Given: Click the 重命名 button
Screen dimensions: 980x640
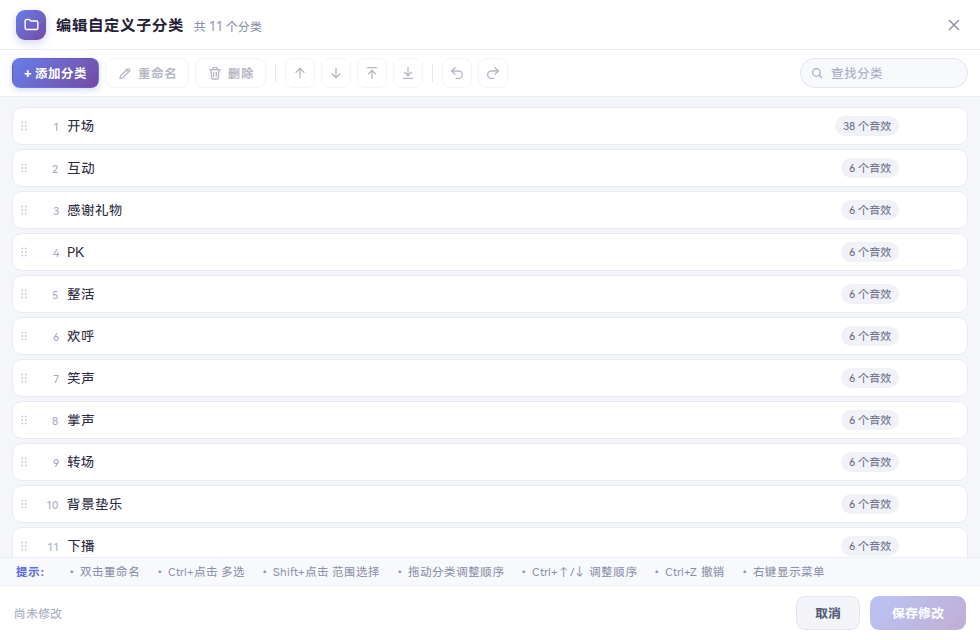Looking at the screenshot, I should coord(147,73).
